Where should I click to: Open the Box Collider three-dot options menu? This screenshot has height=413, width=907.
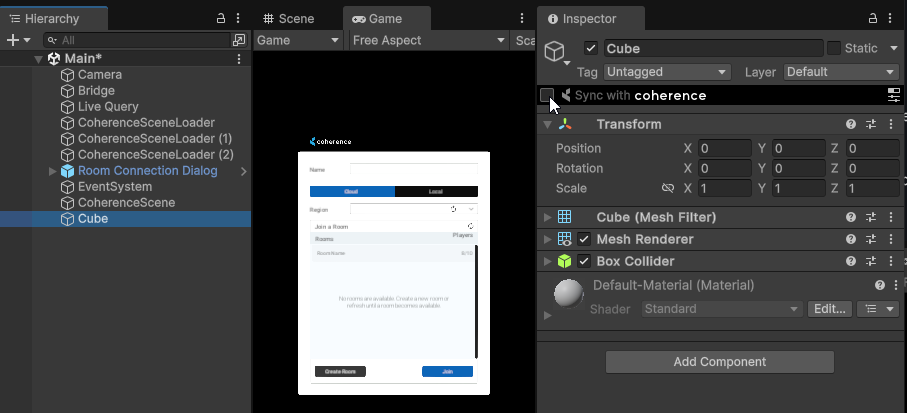point(891,261)
